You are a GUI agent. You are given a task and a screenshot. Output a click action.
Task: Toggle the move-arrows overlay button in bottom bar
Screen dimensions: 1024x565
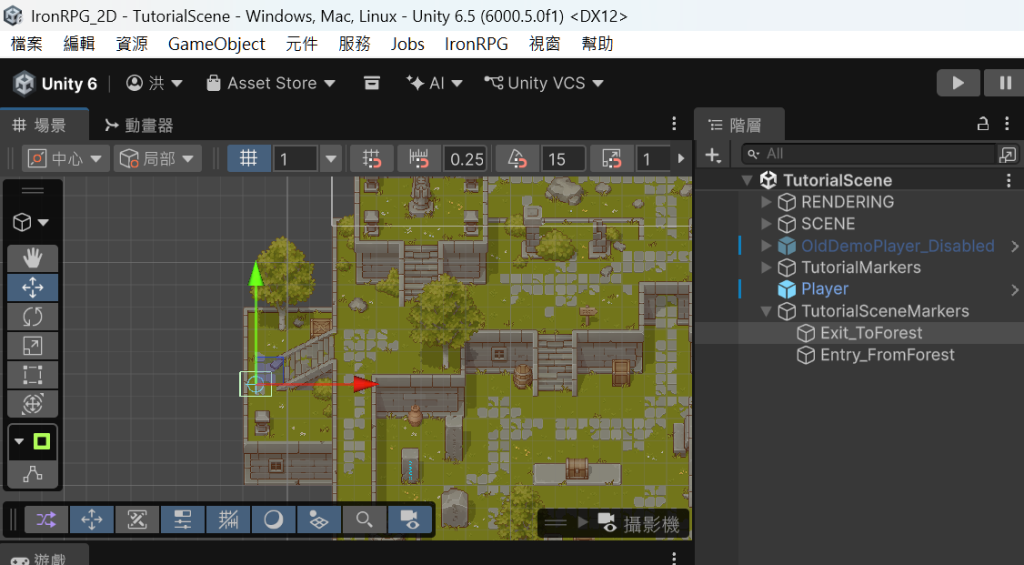[91, 520]
